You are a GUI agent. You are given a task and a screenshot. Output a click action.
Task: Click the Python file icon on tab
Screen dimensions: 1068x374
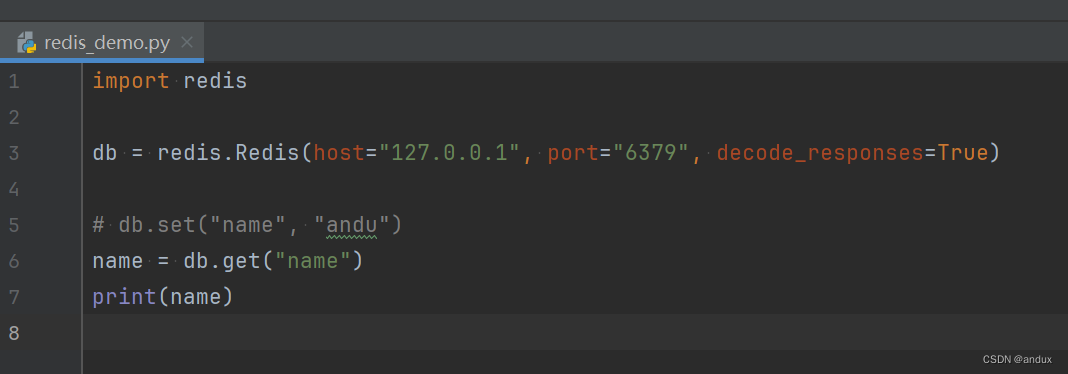27,43
